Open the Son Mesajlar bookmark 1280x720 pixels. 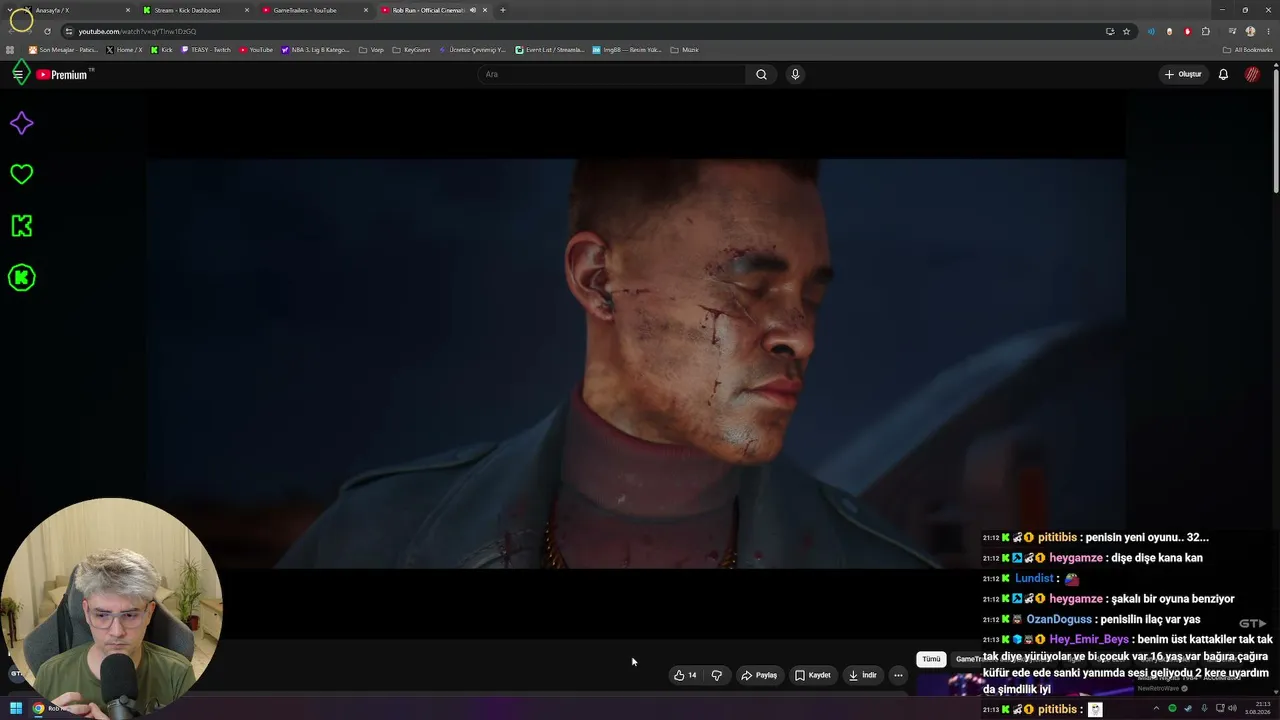[x=64, y=50]
